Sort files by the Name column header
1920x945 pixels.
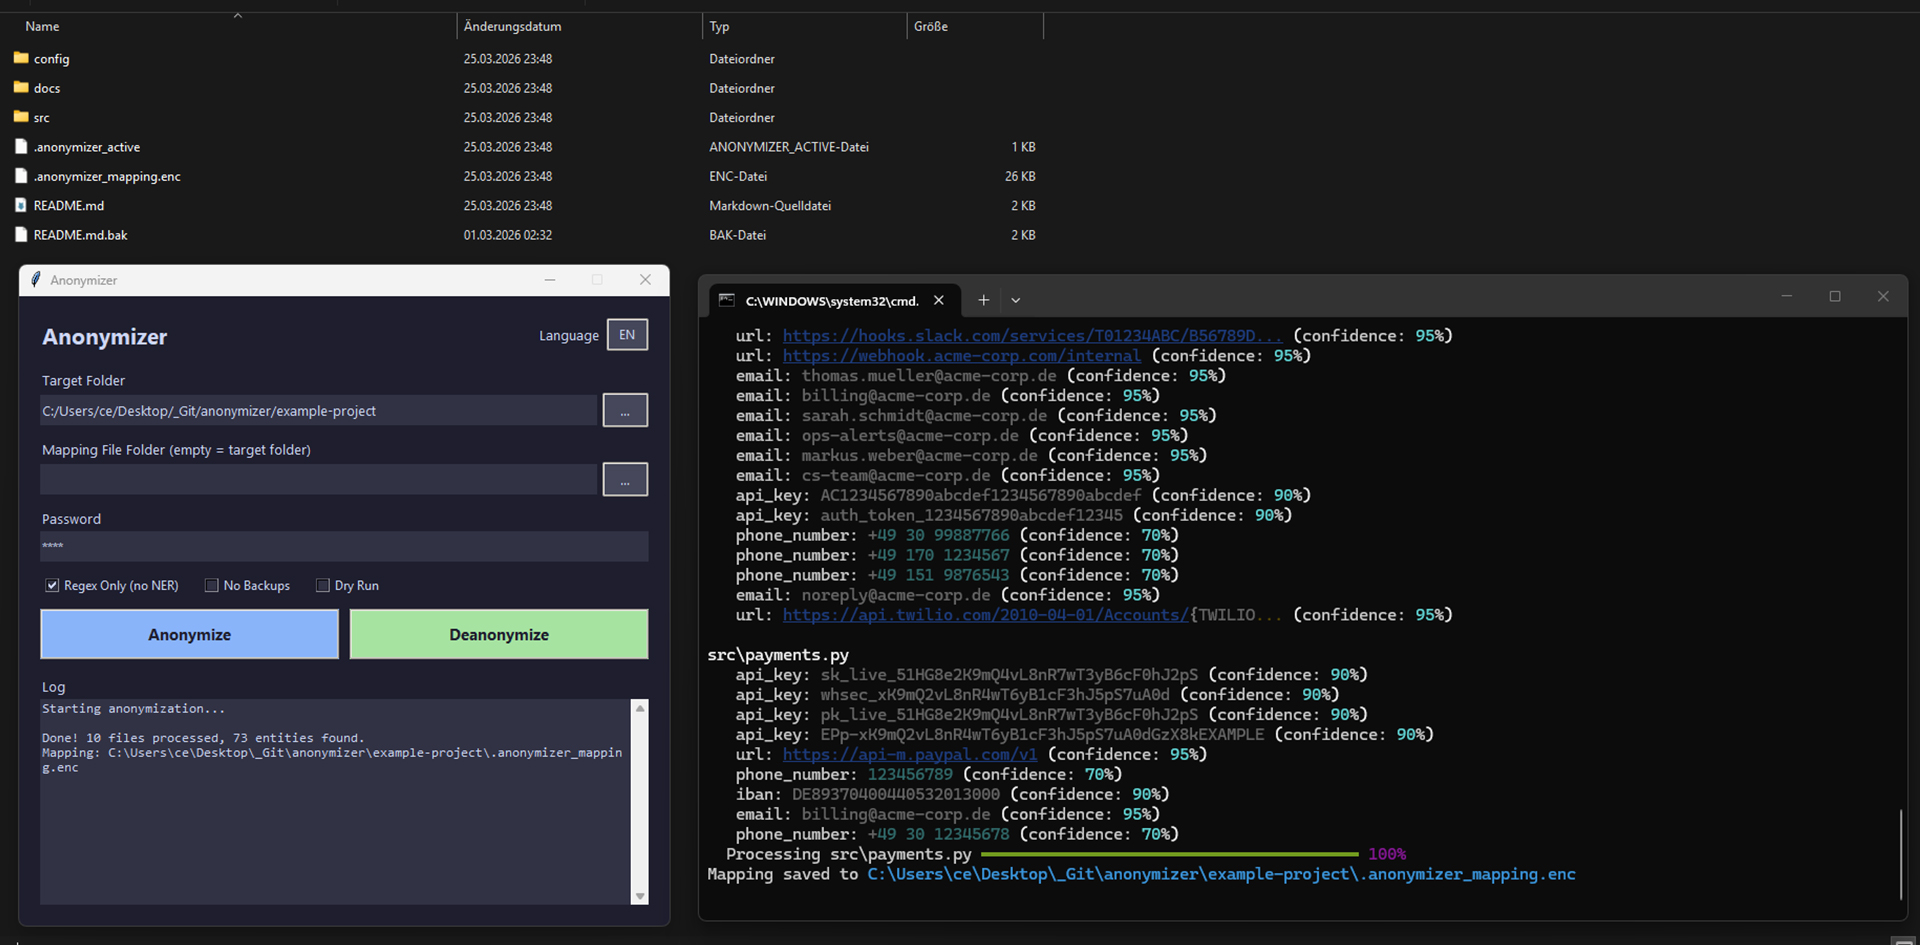[43, 27]
